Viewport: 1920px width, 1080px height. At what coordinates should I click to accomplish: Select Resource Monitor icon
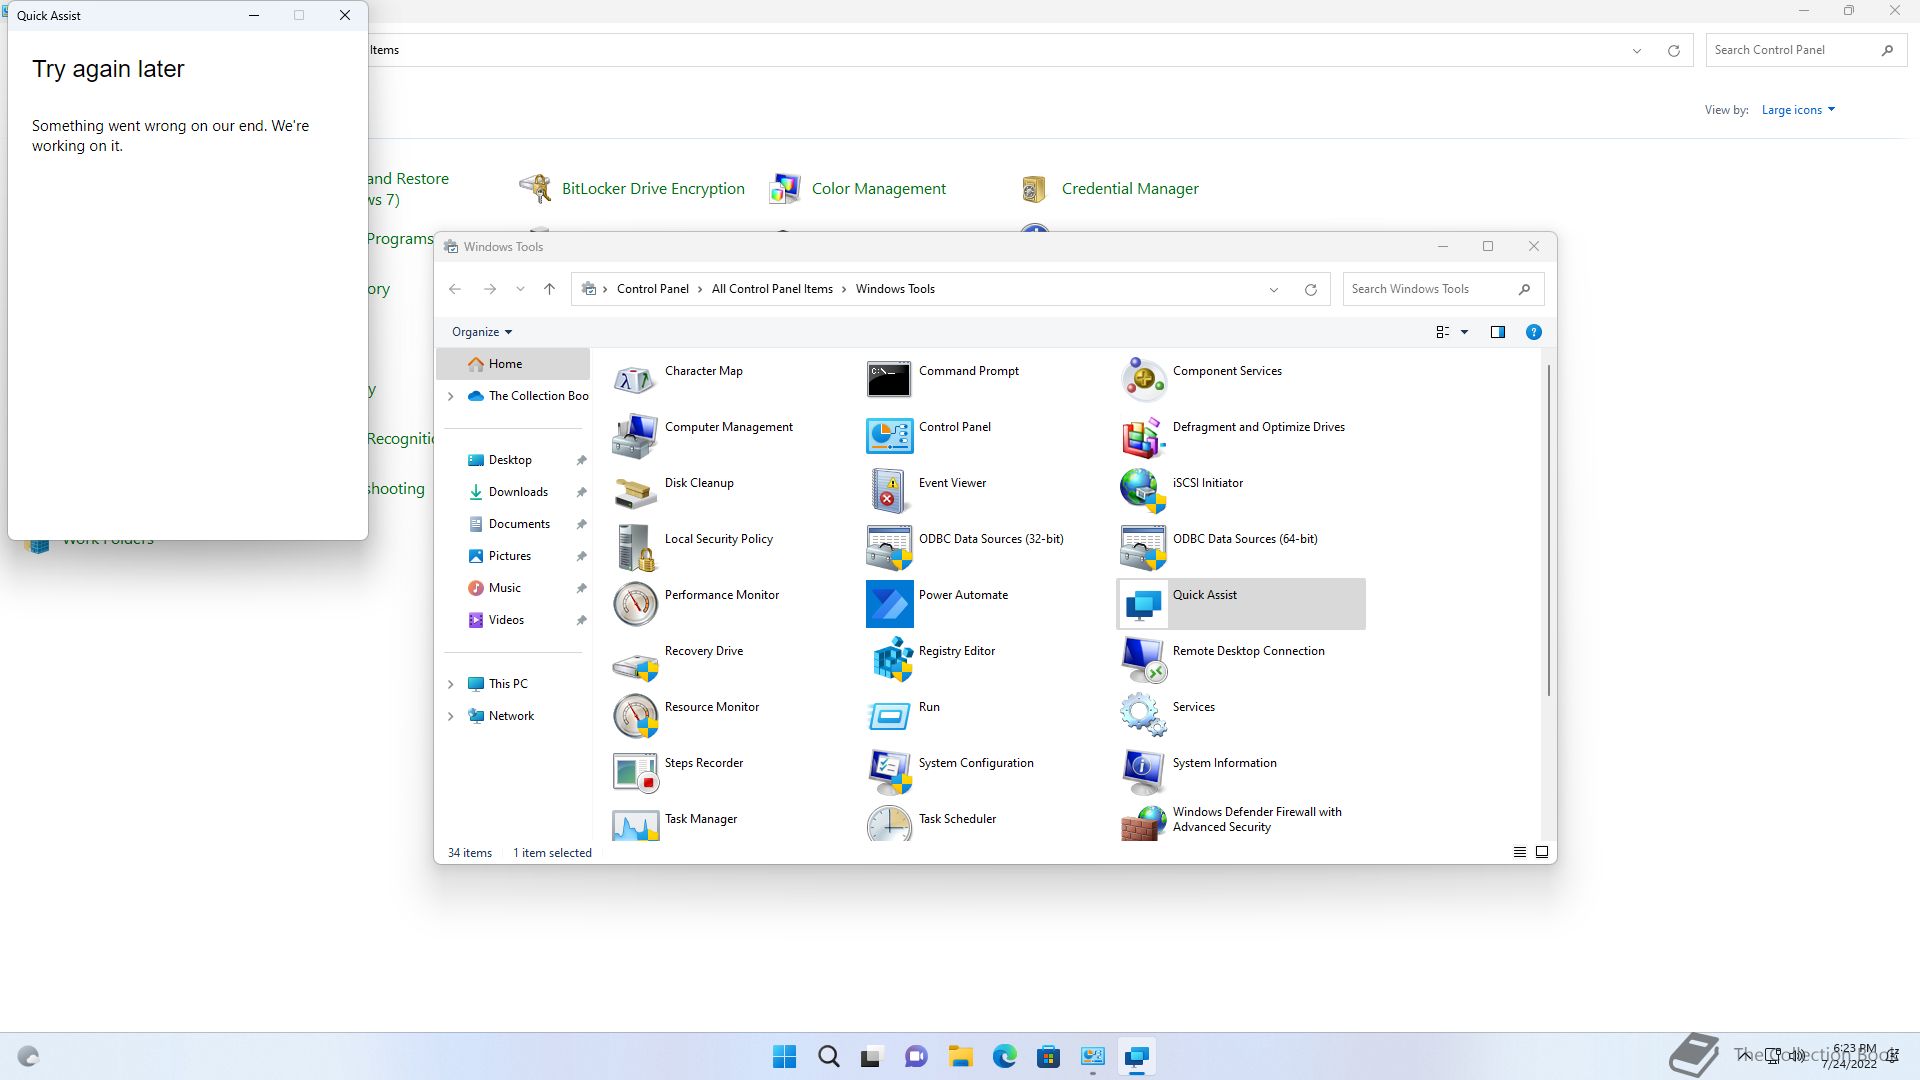pyautogui.click(x=635, y=716)
